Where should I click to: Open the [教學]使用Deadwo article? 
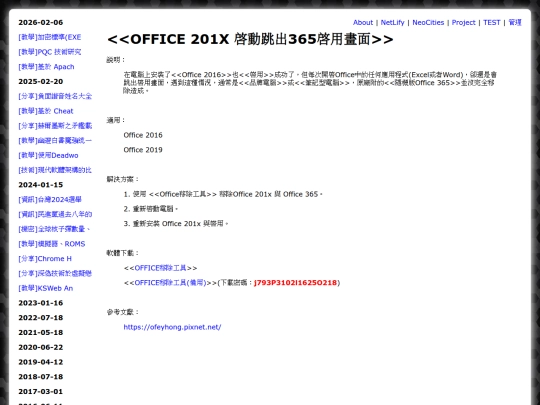point(48,155)
